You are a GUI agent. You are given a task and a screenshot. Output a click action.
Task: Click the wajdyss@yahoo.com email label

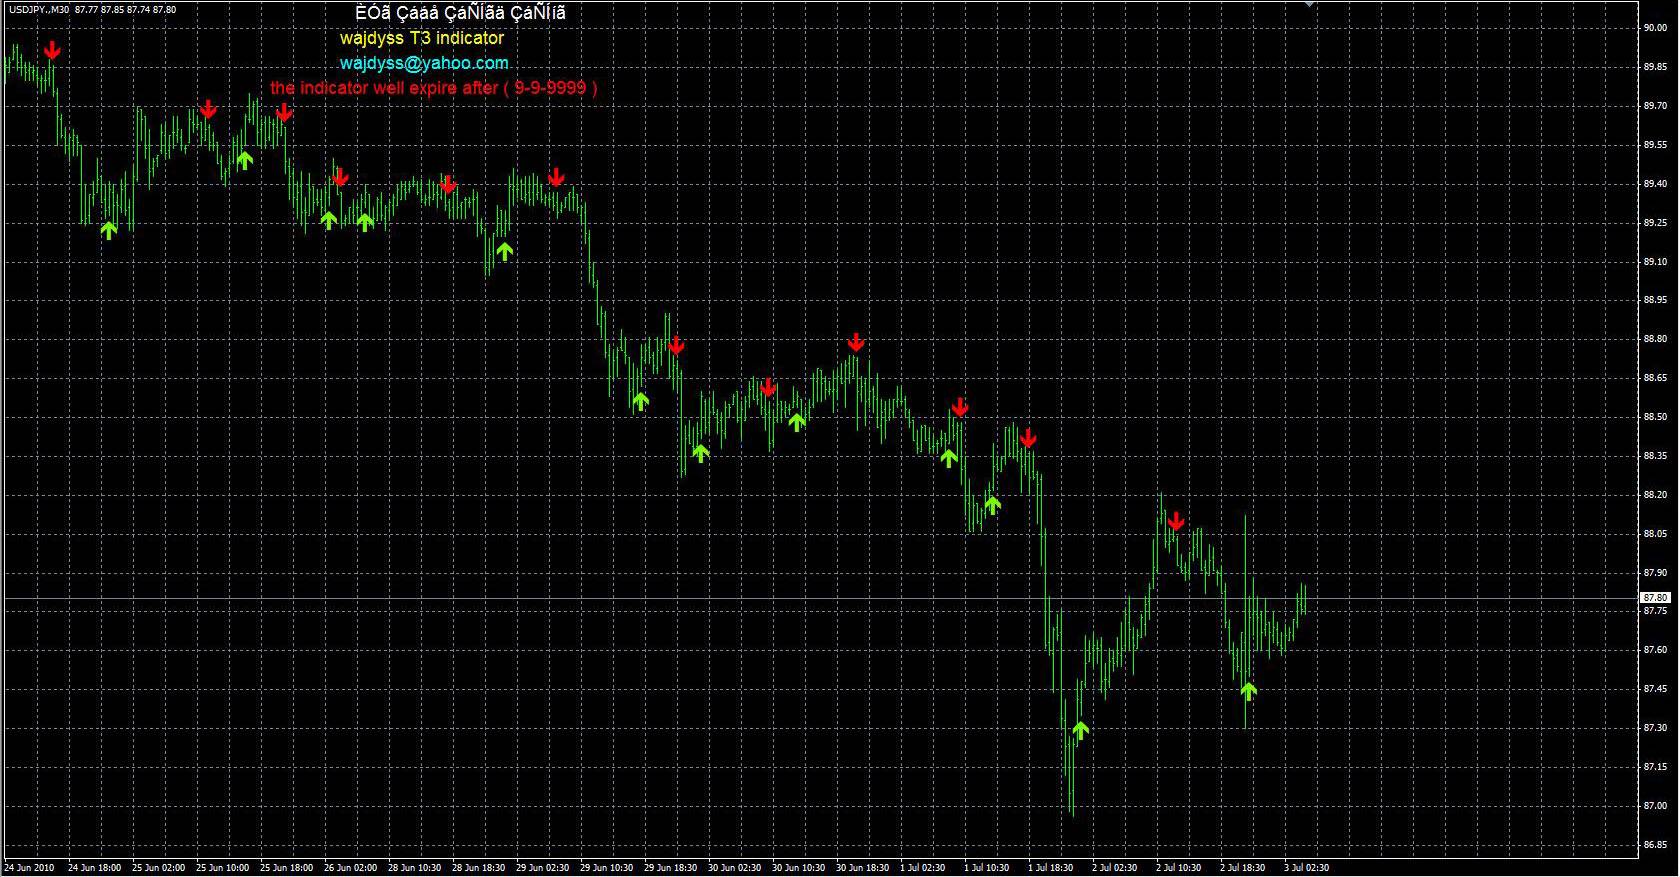pyautogui.click(x=424, y=63)
